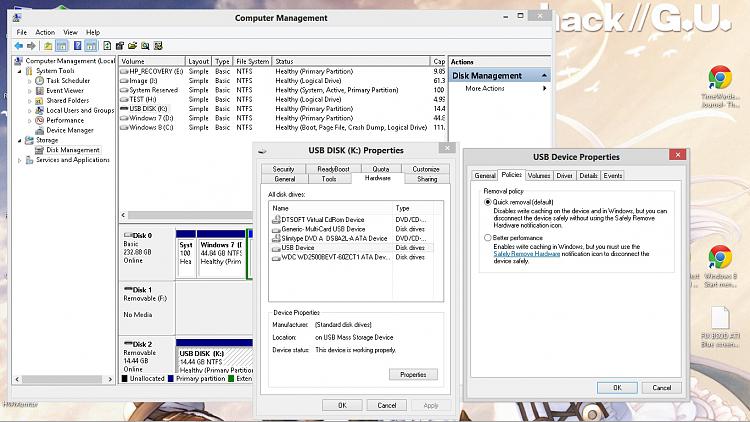Click the TimeWords Journal Chrome desktop icon
Screen dimensions: 750x422
(720, 78)
